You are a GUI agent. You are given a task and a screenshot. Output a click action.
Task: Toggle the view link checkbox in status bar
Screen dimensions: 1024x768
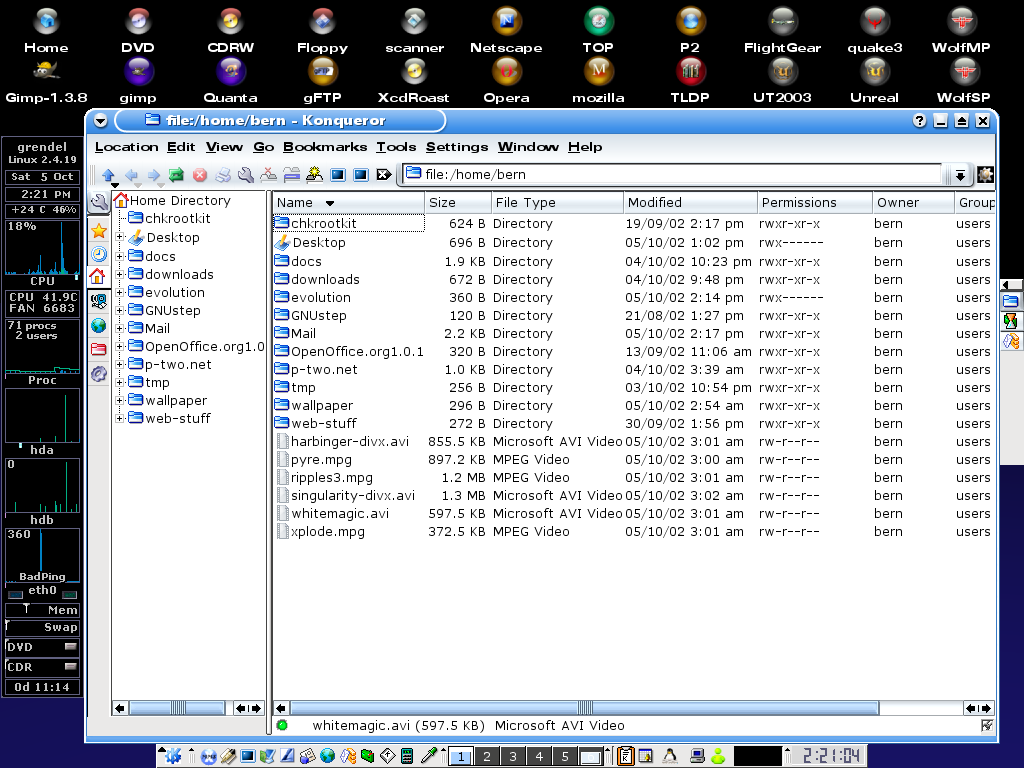[987, 726]
